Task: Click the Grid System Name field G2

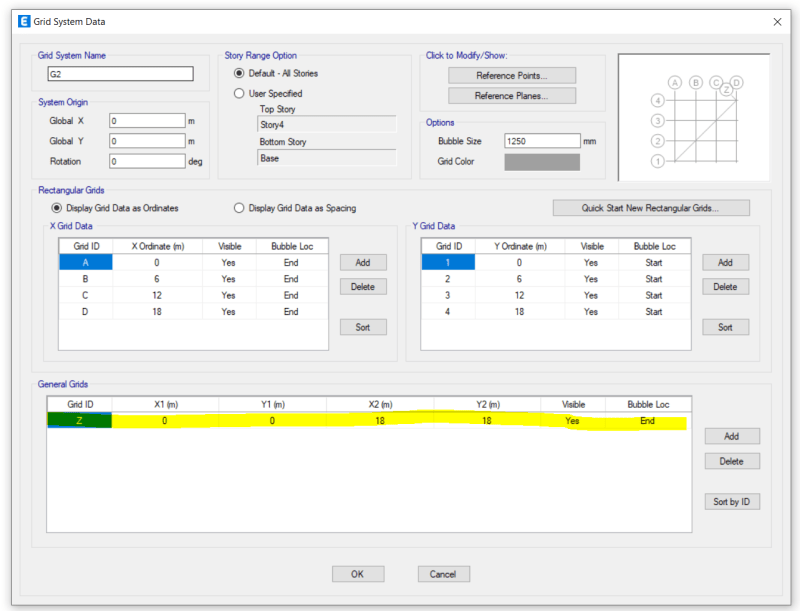Action: [x=120, y=74]
